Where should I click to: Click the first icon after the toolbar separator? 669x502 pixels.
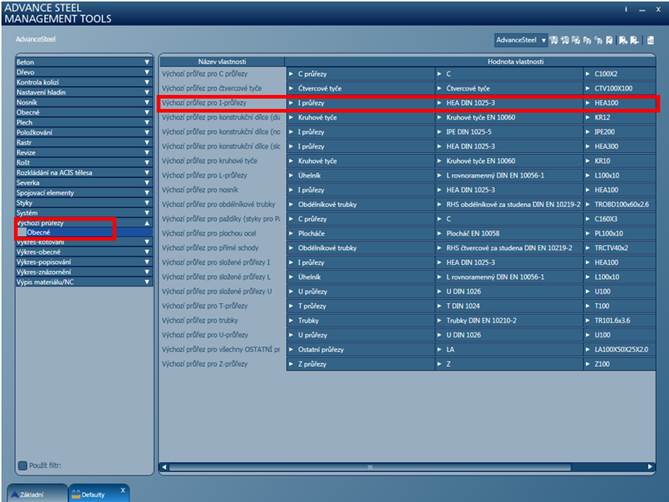(623, 40)
